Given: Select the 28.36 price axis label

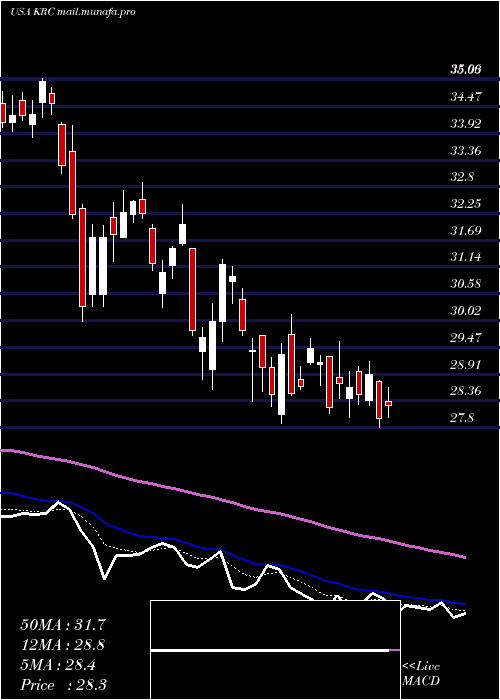Looking at the screenshot, I should 466,391.
